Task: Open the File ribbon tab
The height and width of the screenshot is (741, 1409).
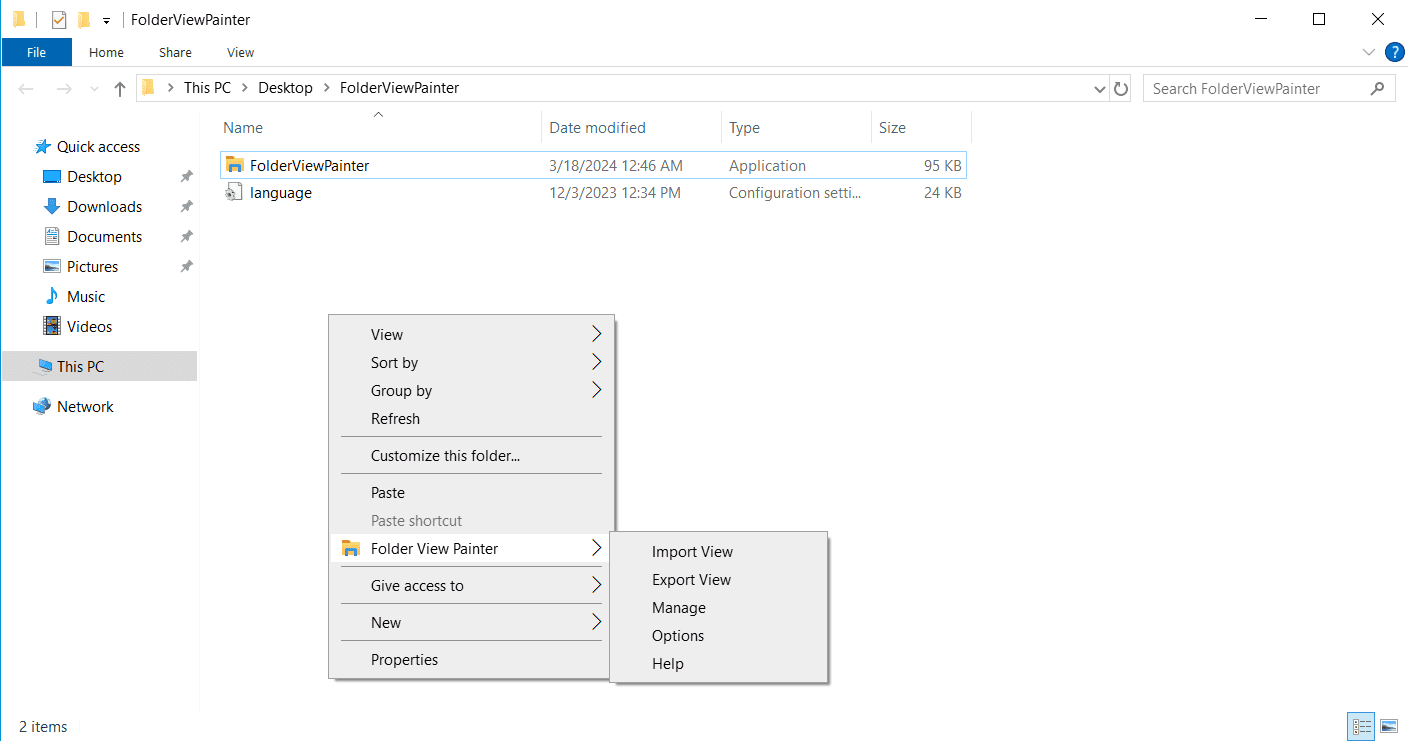Action: pos(36,52)
